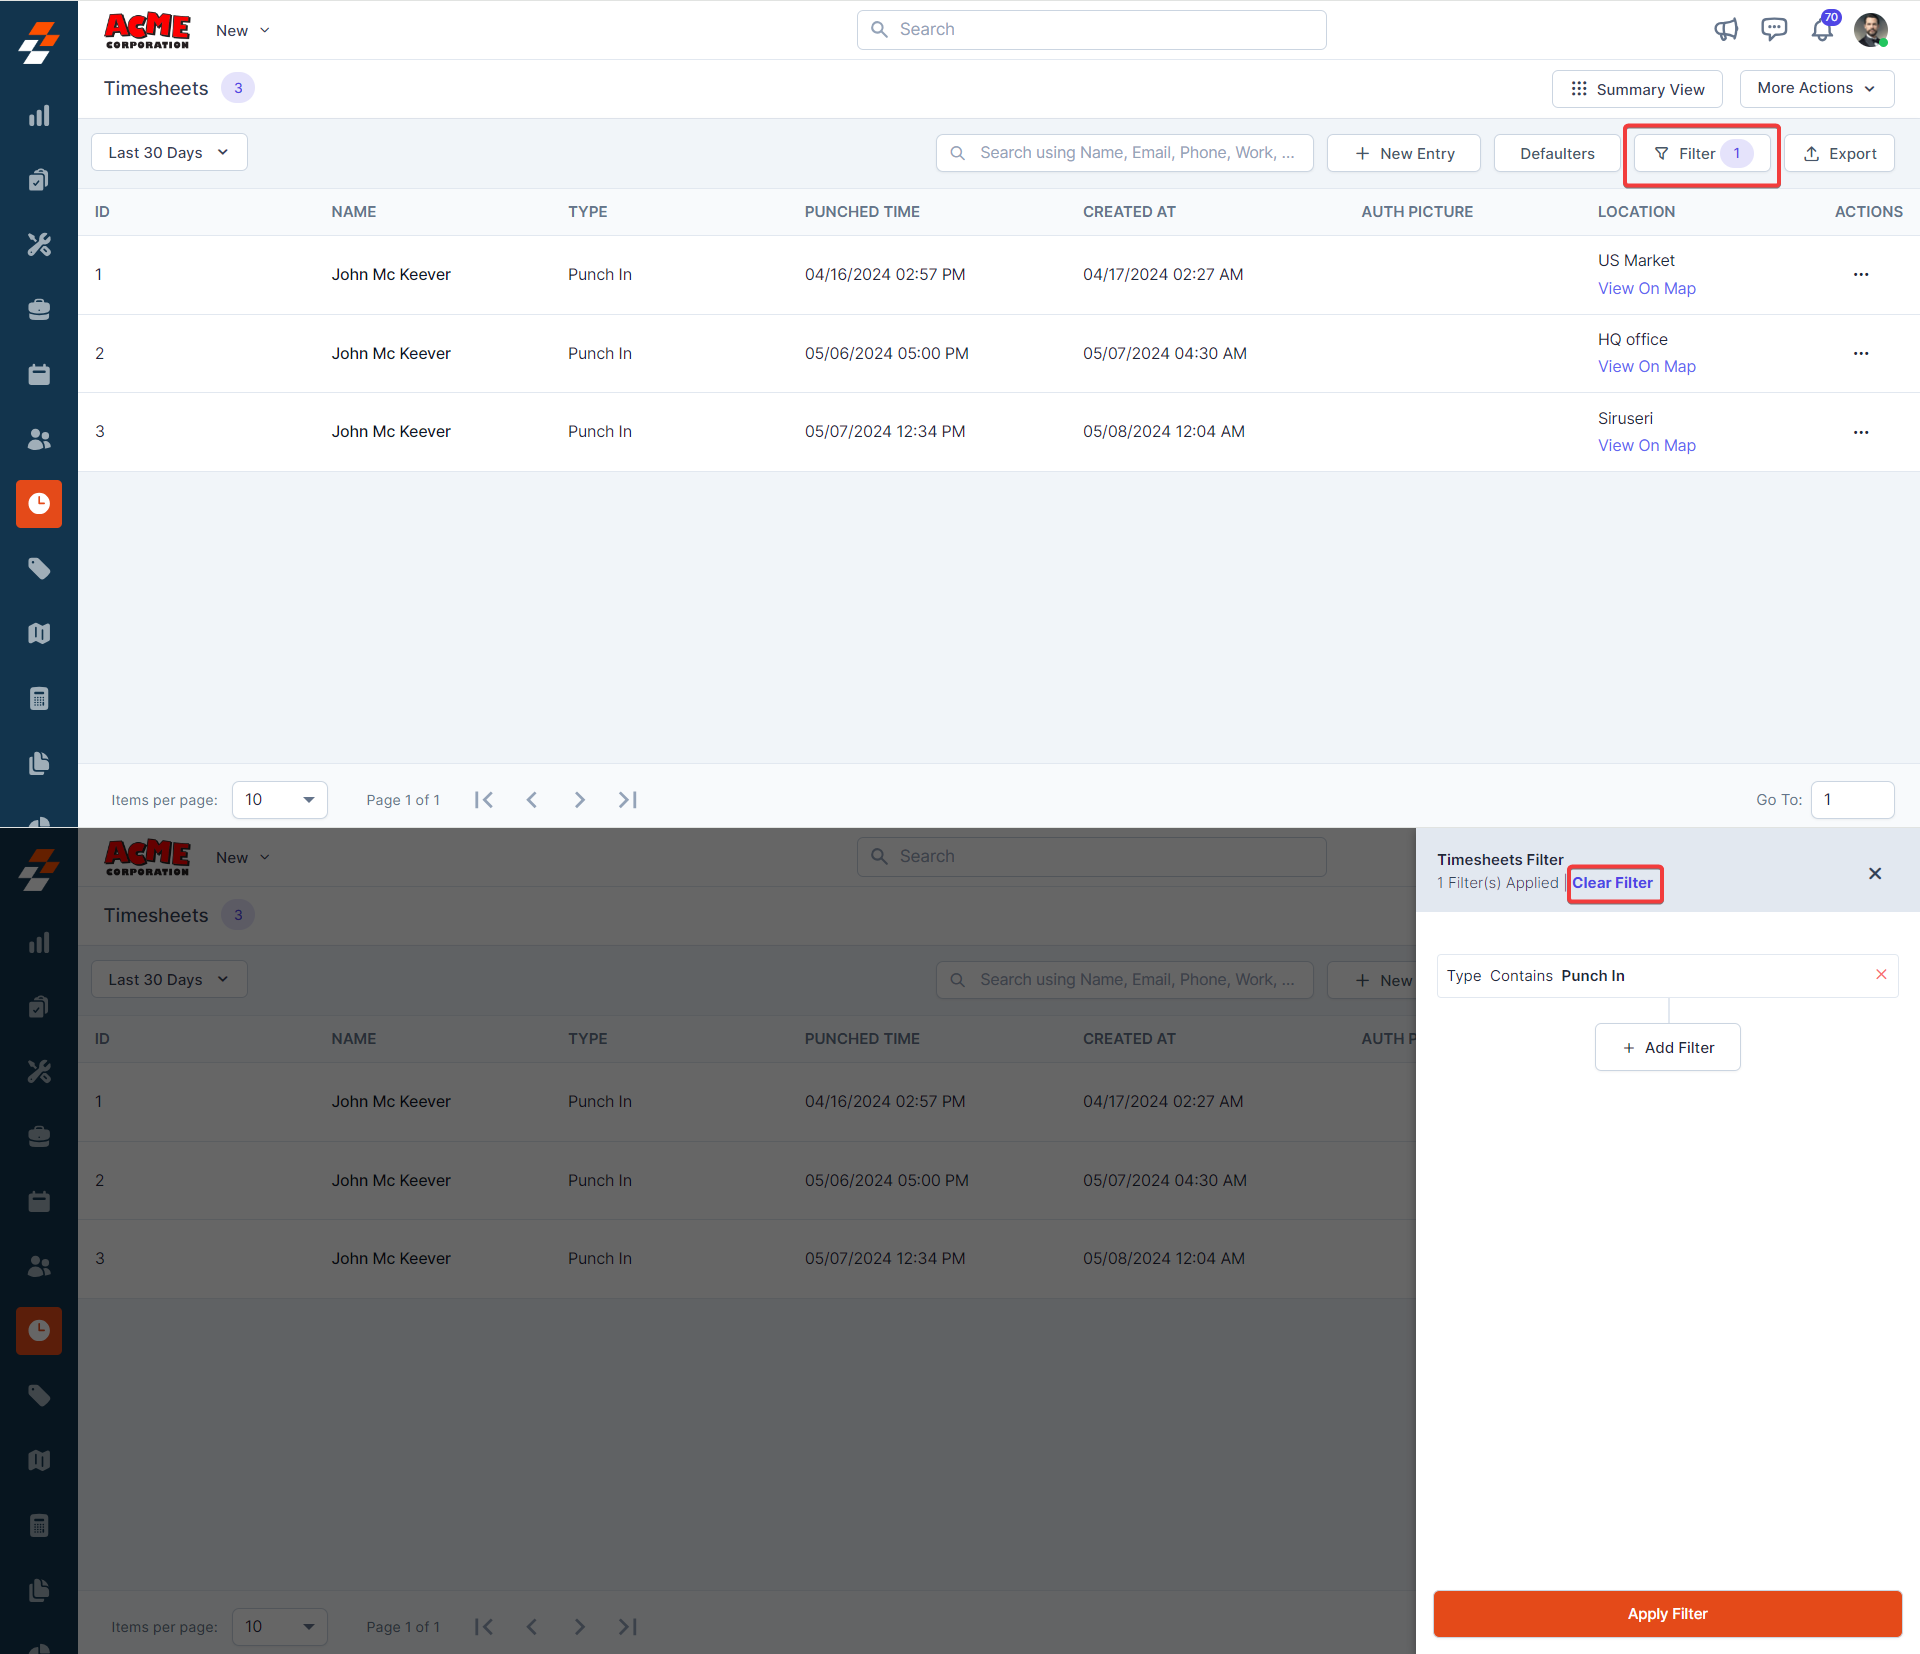The width and height of the screenshot is (1920, 1654).
Task: Open the chat messages icon
Action: (x=1774, y=30)
